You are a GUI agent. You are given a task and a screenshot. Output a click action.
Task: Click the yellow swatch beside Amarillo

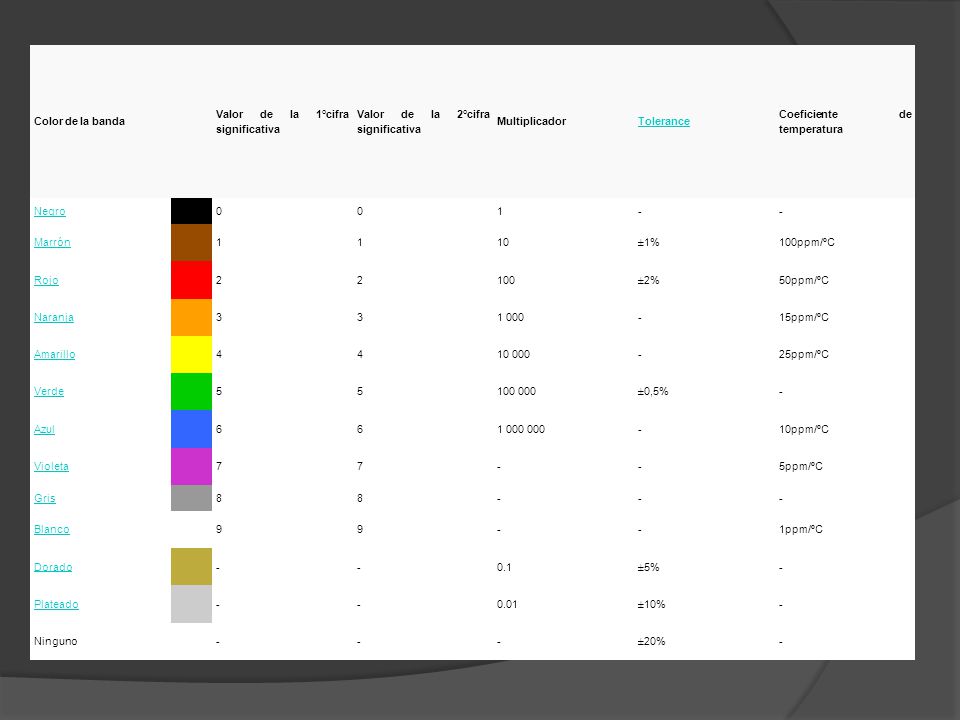[x=192, y=354]
